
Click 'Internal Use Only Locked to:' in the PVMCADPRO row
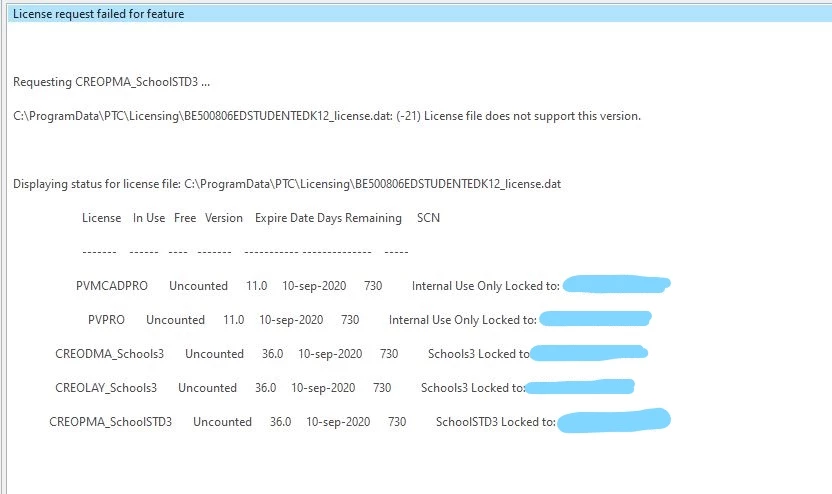click(x=486, y=286)
